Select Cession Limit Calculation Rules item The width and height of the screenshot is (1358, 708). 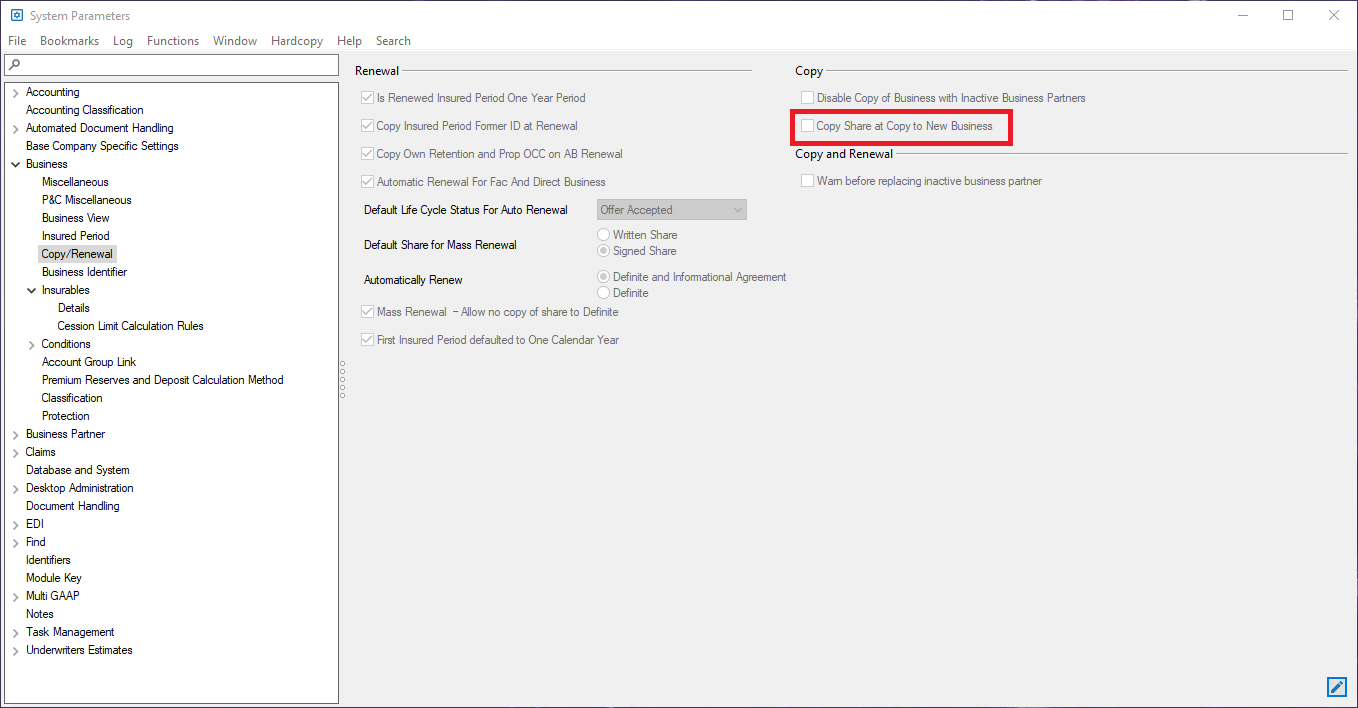(x=130, y=326)
